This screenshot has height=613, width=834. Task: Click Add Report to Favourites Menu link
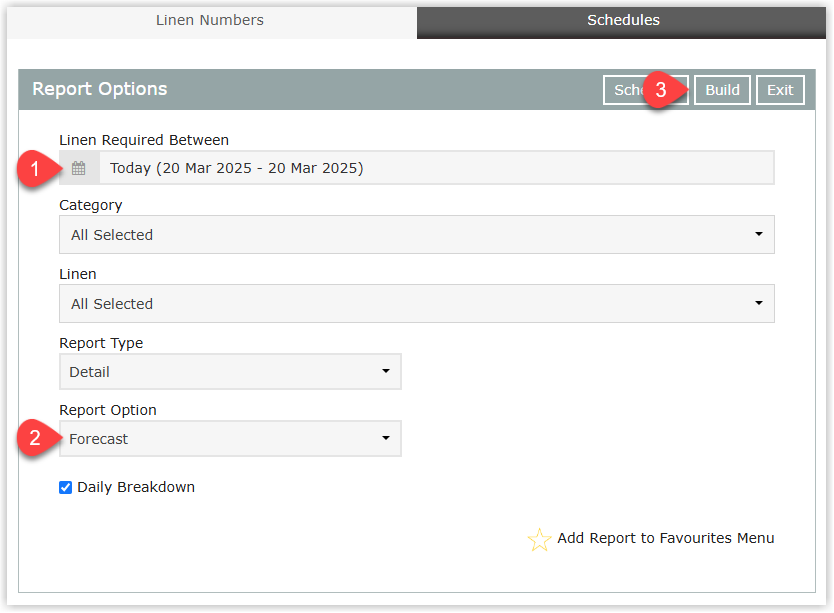click(x=665, y=538)
